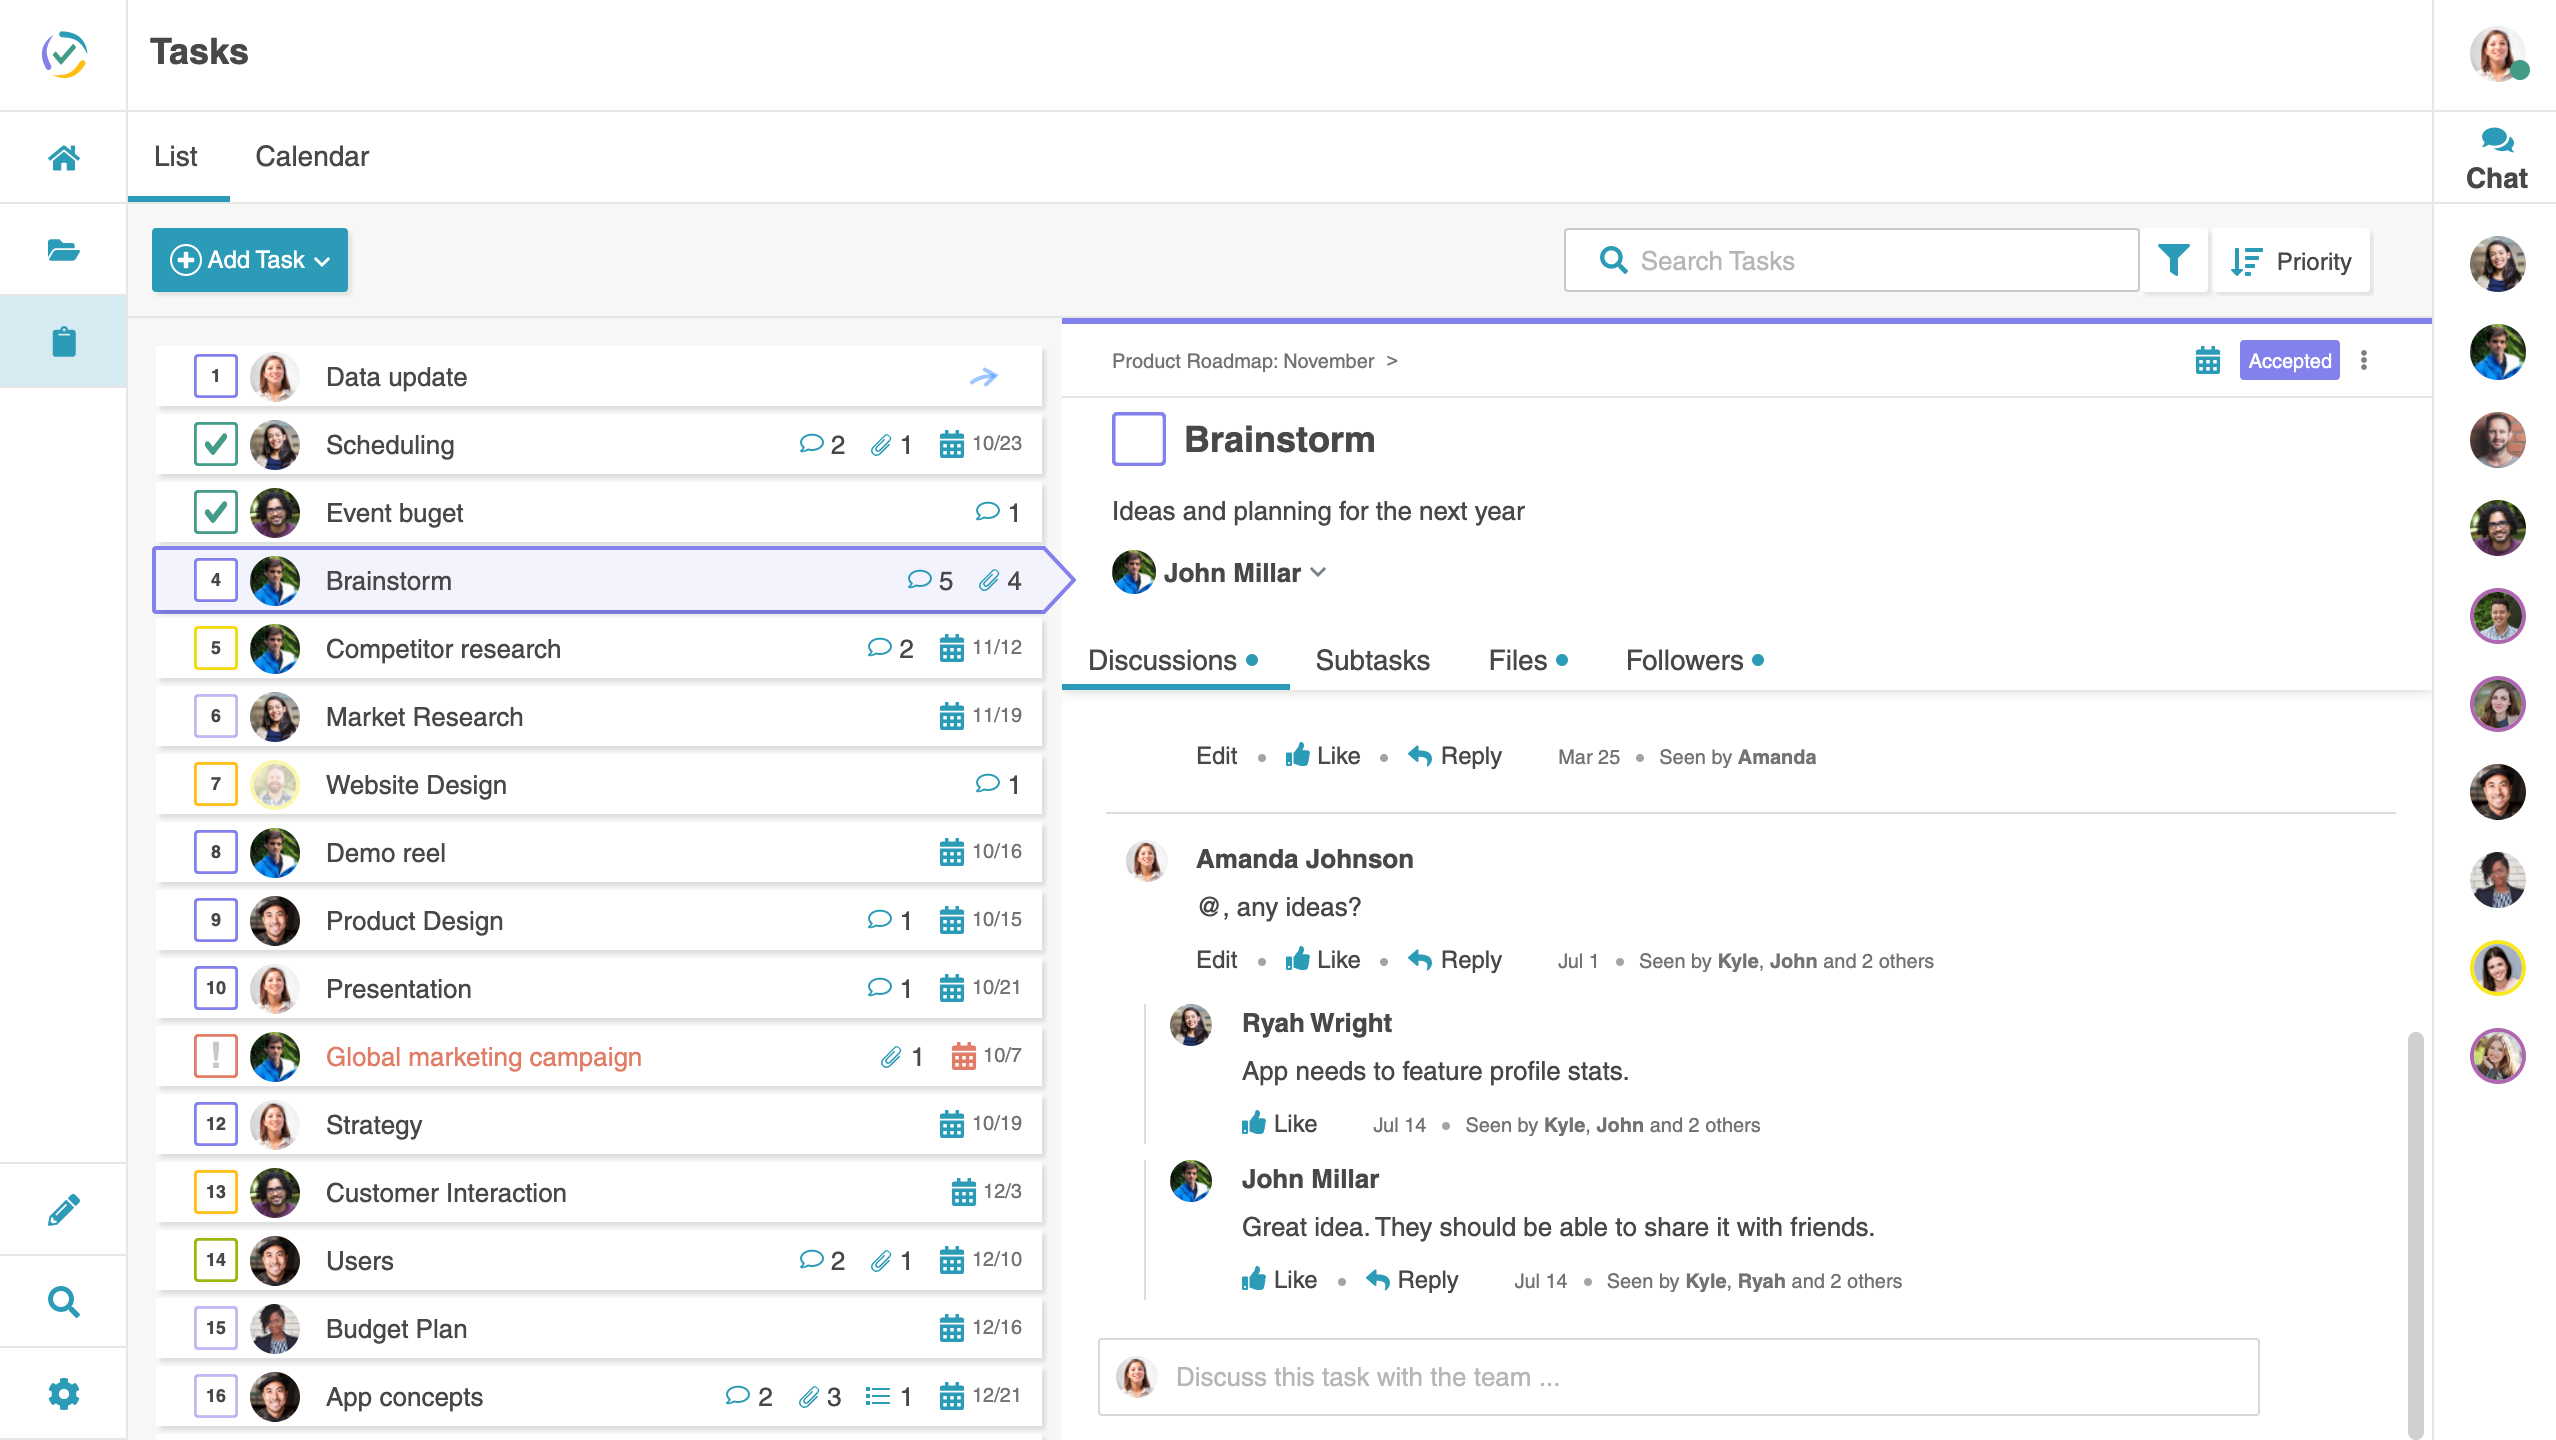Click the app logo in top-left

tap(64, 54)
